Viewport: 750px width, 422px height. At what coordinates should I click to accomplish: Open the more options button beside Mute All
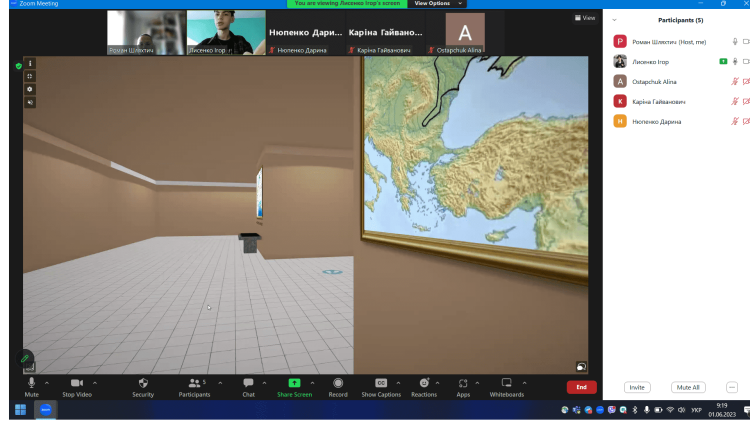coord(731,387)
